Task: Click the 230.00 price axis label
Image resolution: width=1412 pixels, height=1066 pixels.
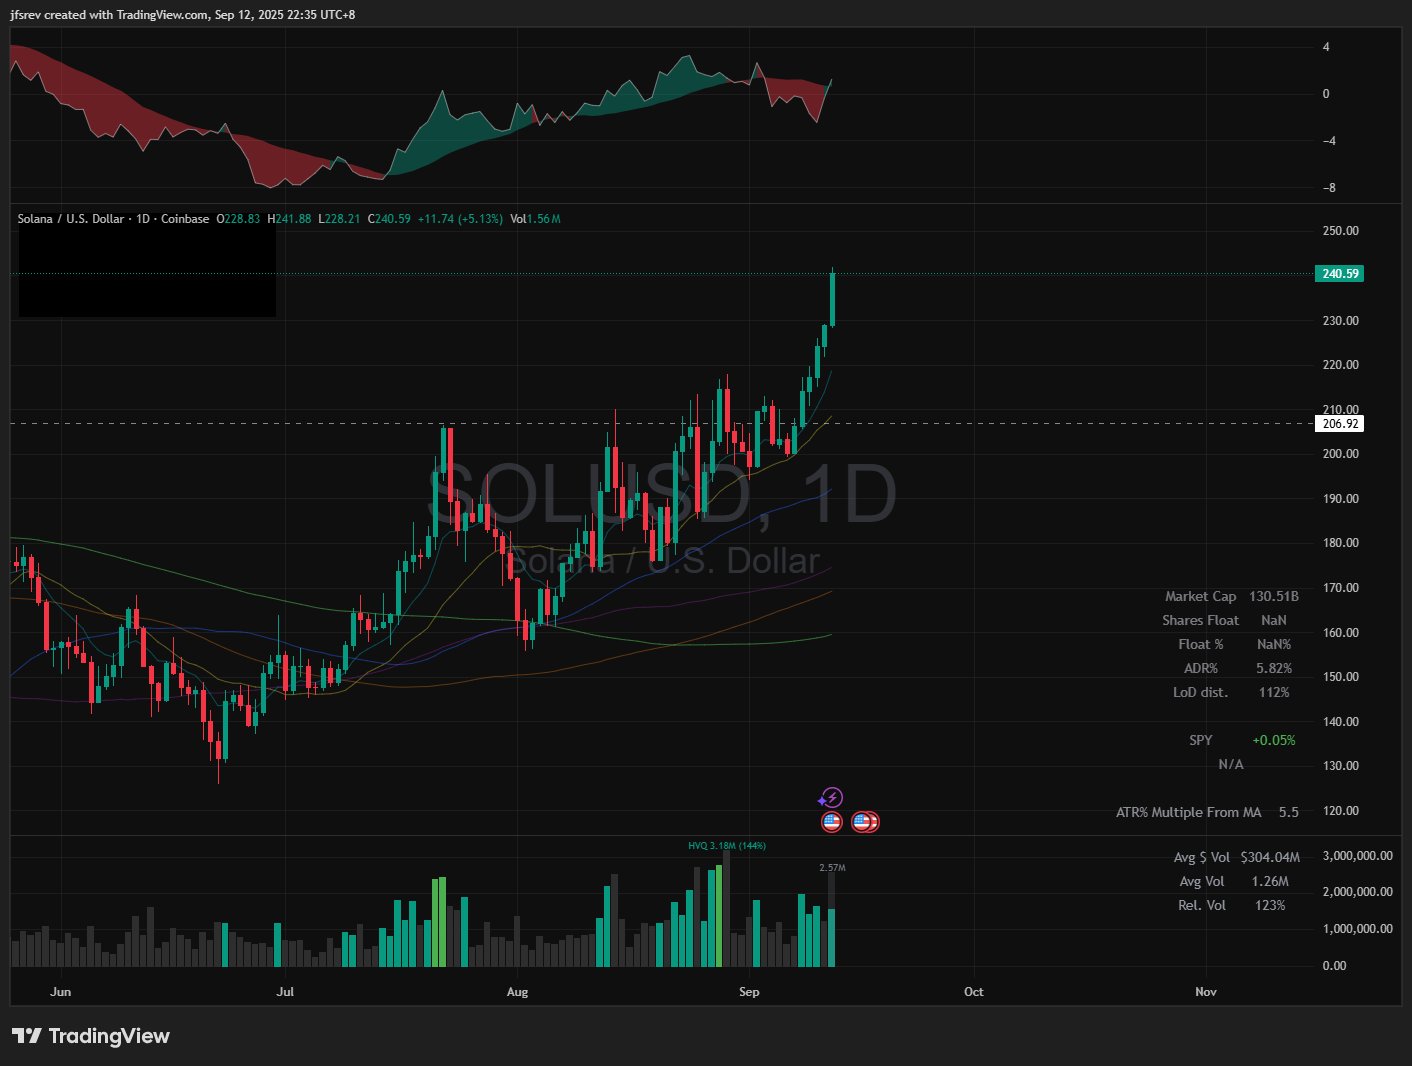Action: 1340,321
